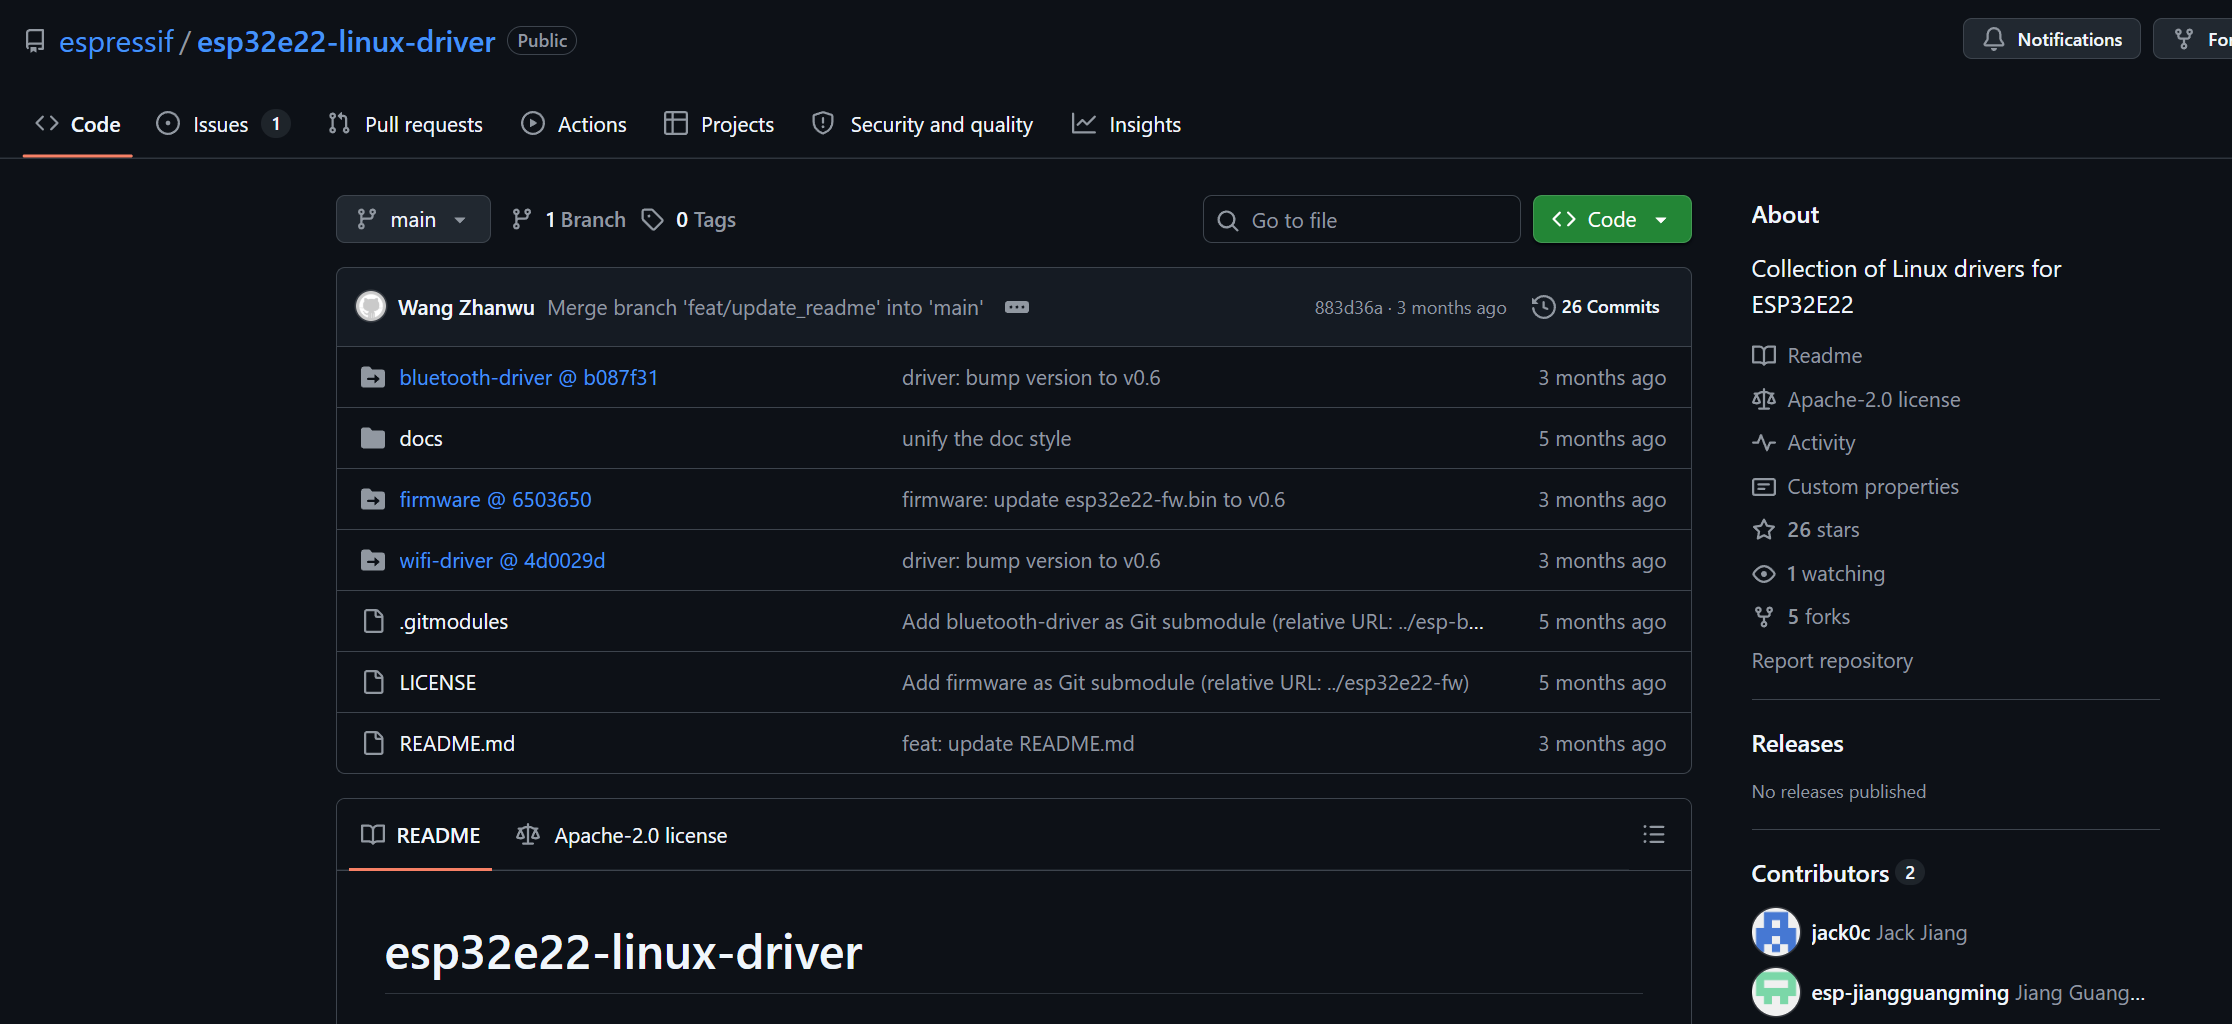This screenshot has height=1024, width=2232.
Task: Expand the green Code dropdown
Action: click(1612, 219)
